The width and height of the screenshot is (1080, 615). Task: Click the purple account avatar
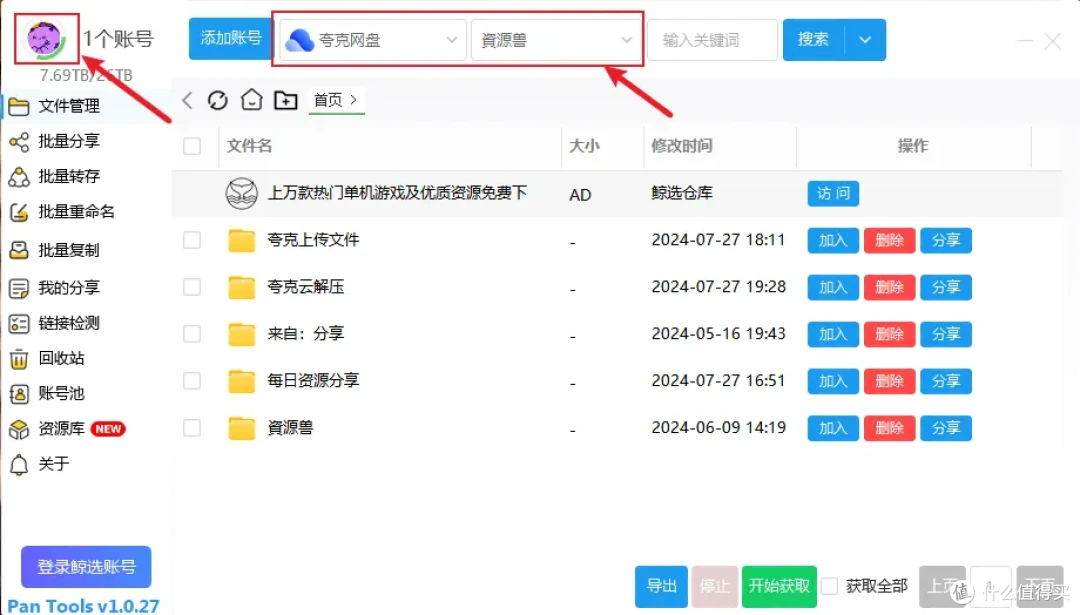(x=45, y=39)
